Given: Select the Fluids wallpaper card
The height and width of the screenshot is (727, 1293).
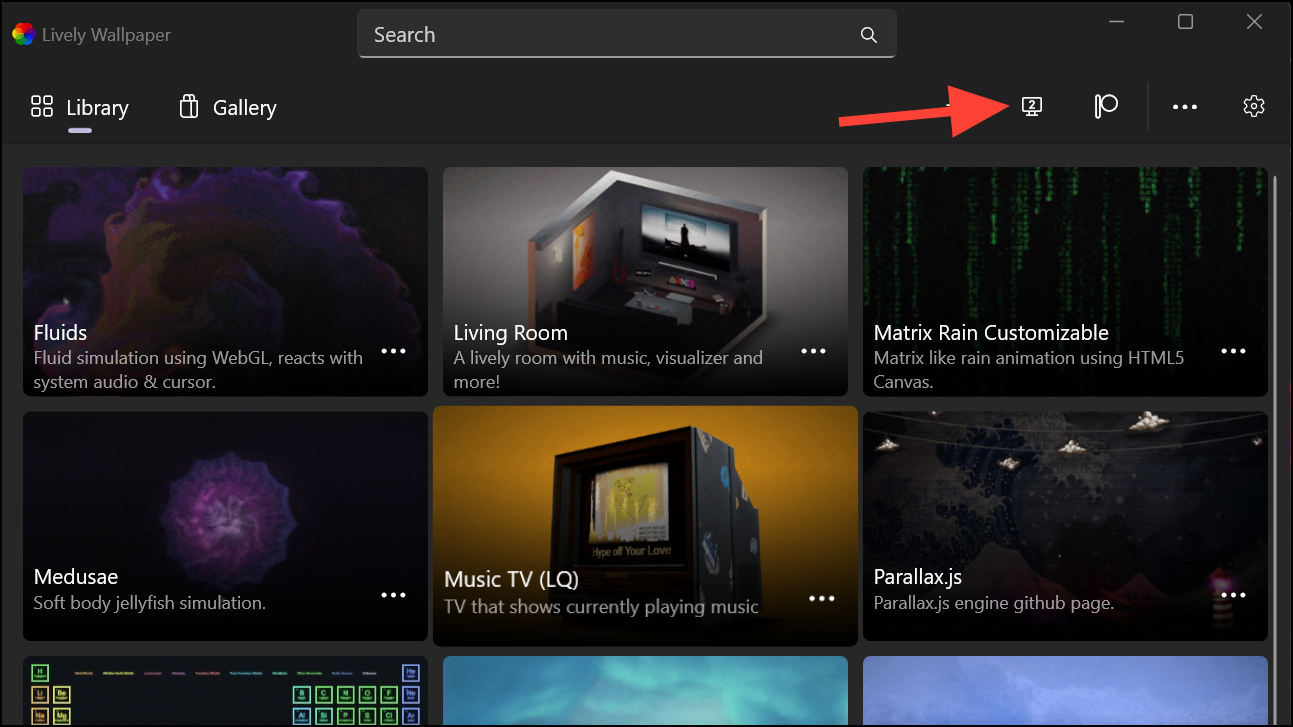Looking at the screenshot, I should [225, 282].
